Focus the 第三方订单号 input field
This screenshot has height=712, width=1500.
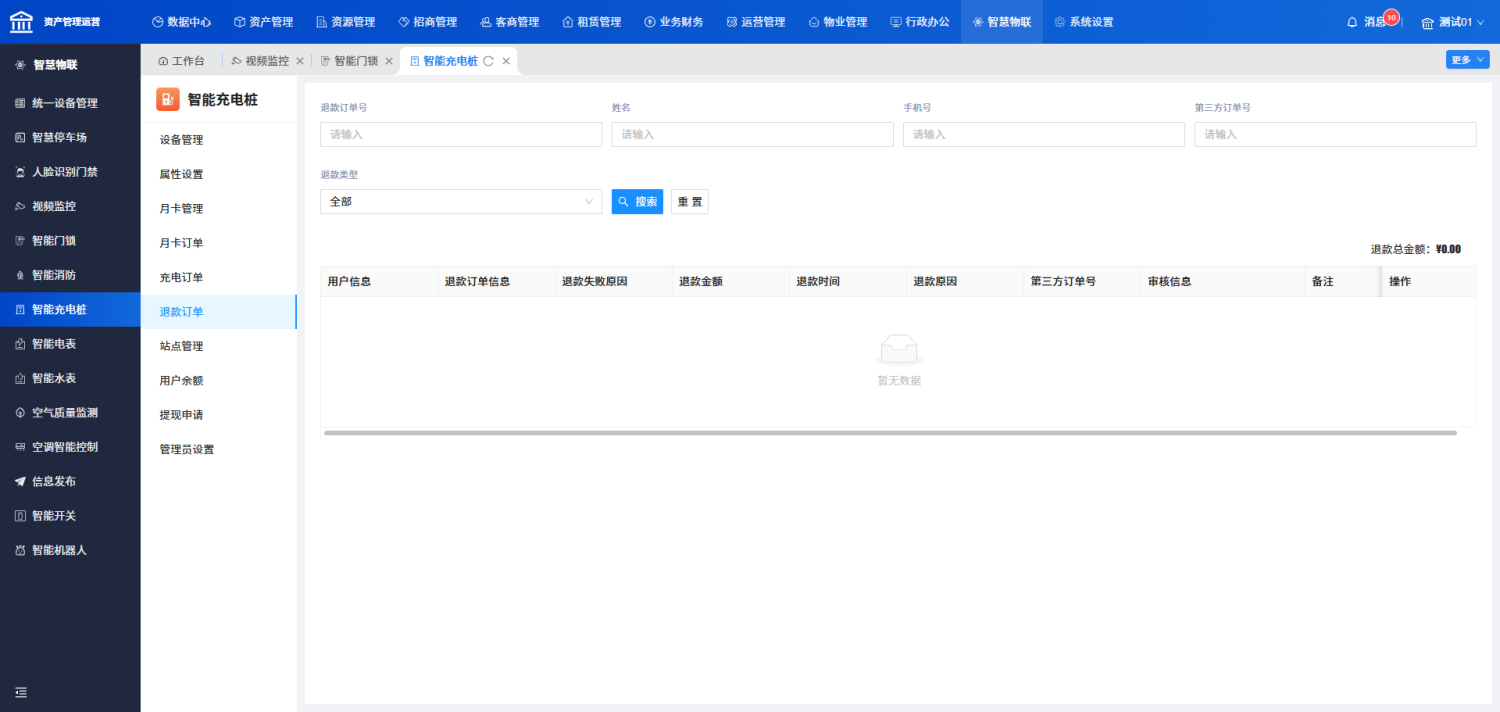[x=1335, y=134]
